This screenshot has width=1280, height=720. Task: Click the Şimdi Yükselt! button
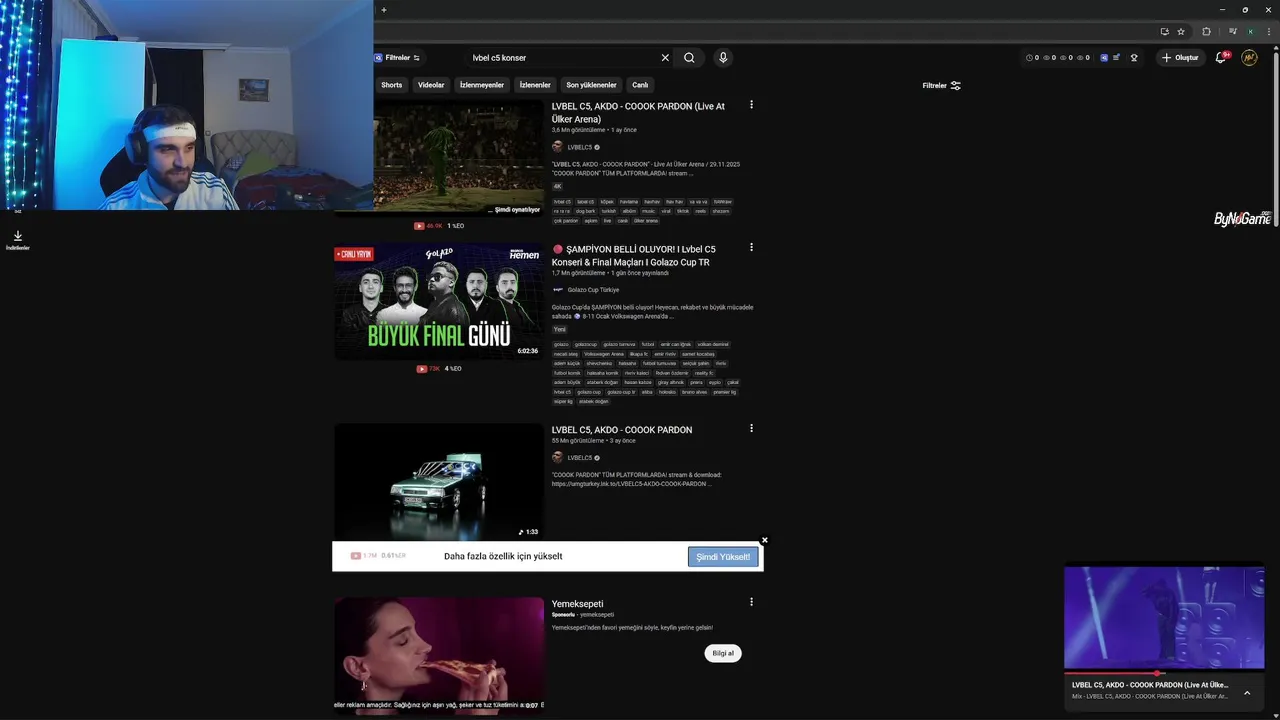[x=723, y=557]
